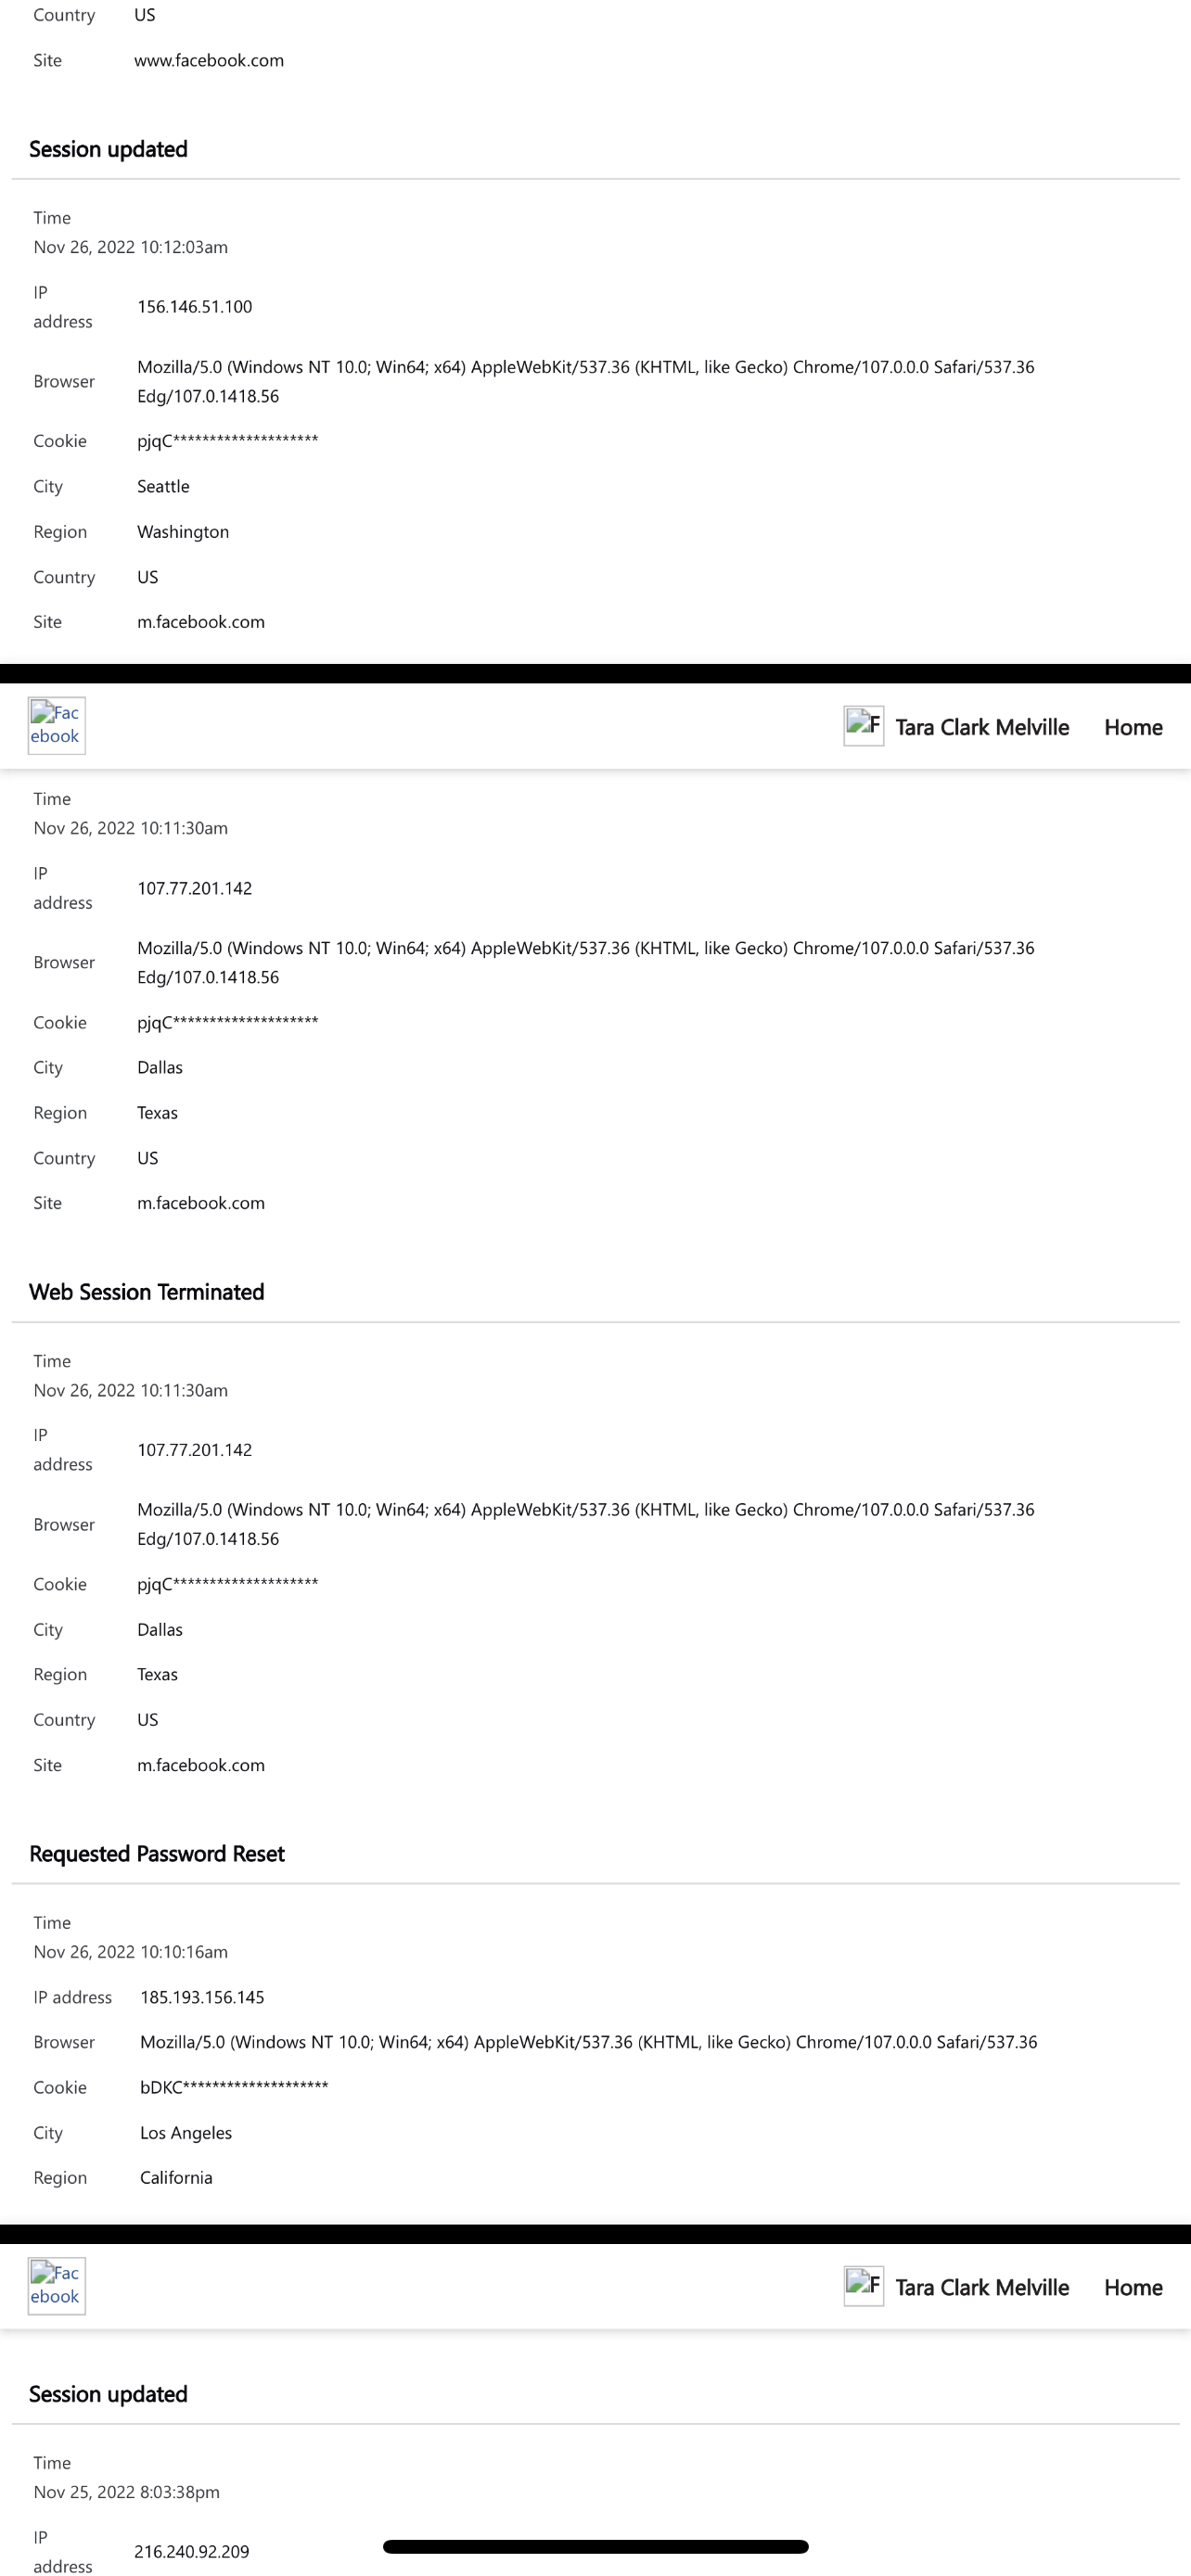This screenshot has height=2576, width=1191.
Task: Click the Facebook logo in the top header
Action: [x=55, y=725]
